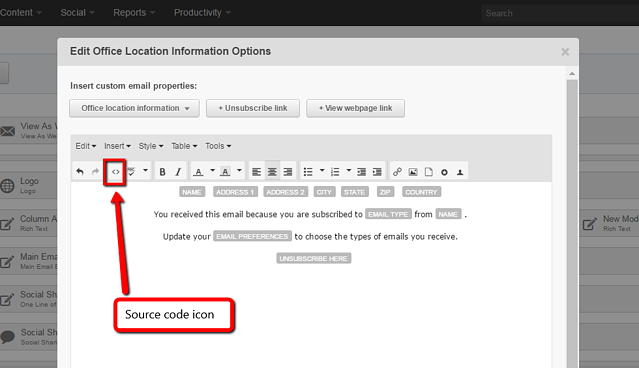Screen dimensions: 639x368
Task: Select the ADDRESS 1 token
Action: (x=235, y=192)
